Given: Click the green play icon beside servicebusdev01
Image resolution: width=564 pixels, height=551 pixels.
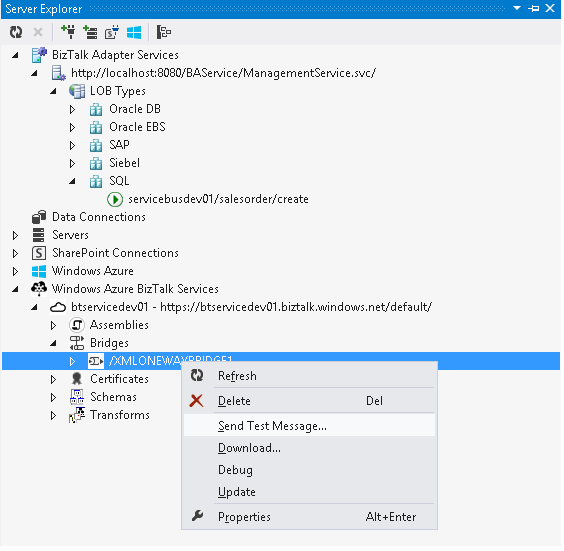Looking at the screenshot, I should 115,199.
